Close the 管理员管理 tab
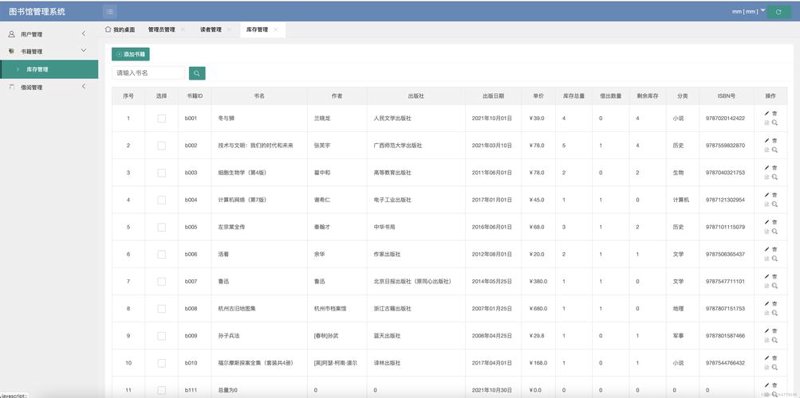Screen dimensions: 800x398 click(183, 30)
